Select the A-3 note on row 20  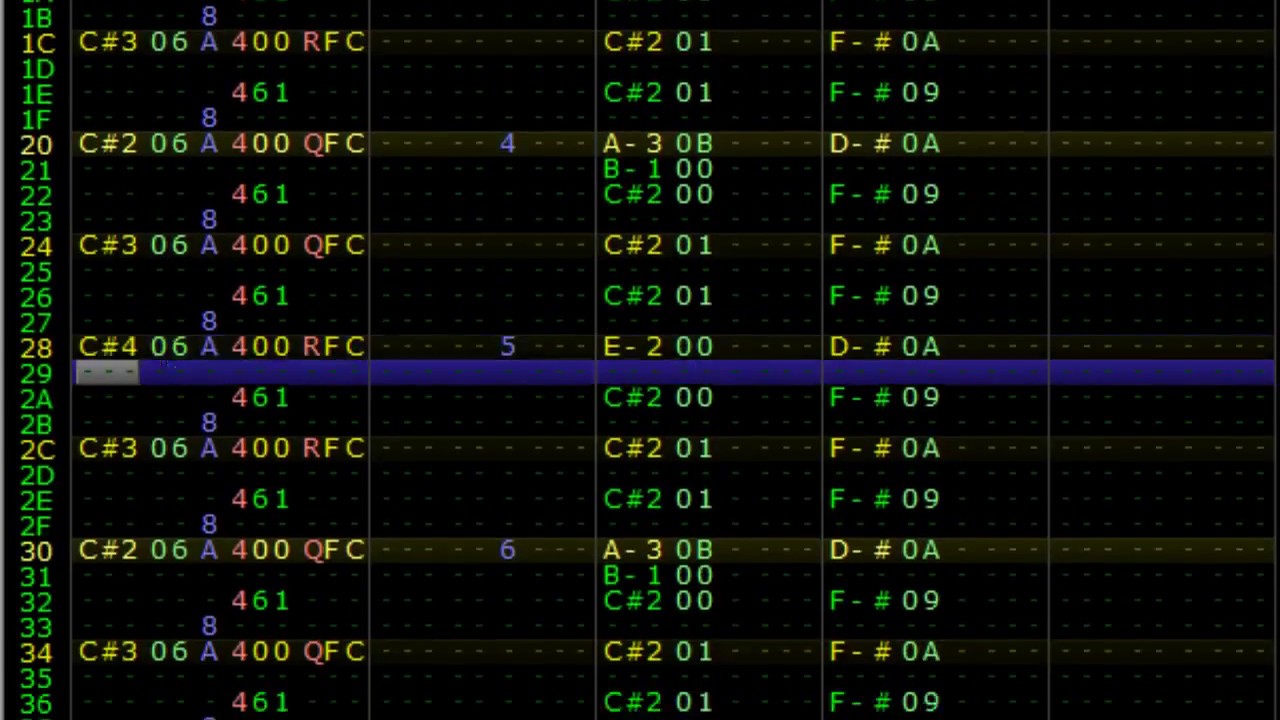[x=632, y=144]
